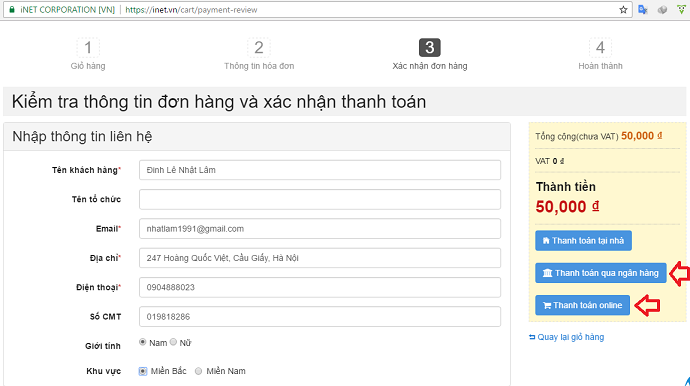Image resolution: width=690 pixels, height=386 pixels.
Task: Click Thanh toán online button
Action: pyautogui.click(x=583, y=305)
